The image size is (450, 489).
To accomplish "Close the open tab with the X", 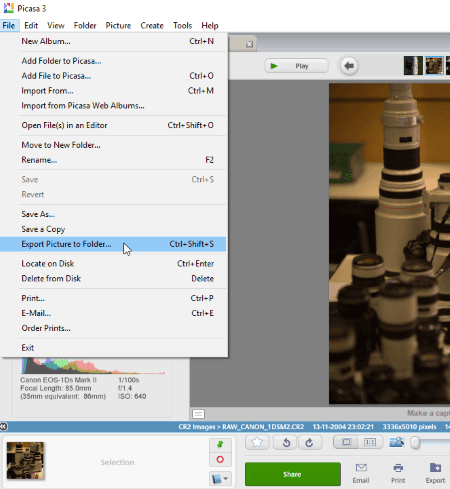I will coord(249,44).
